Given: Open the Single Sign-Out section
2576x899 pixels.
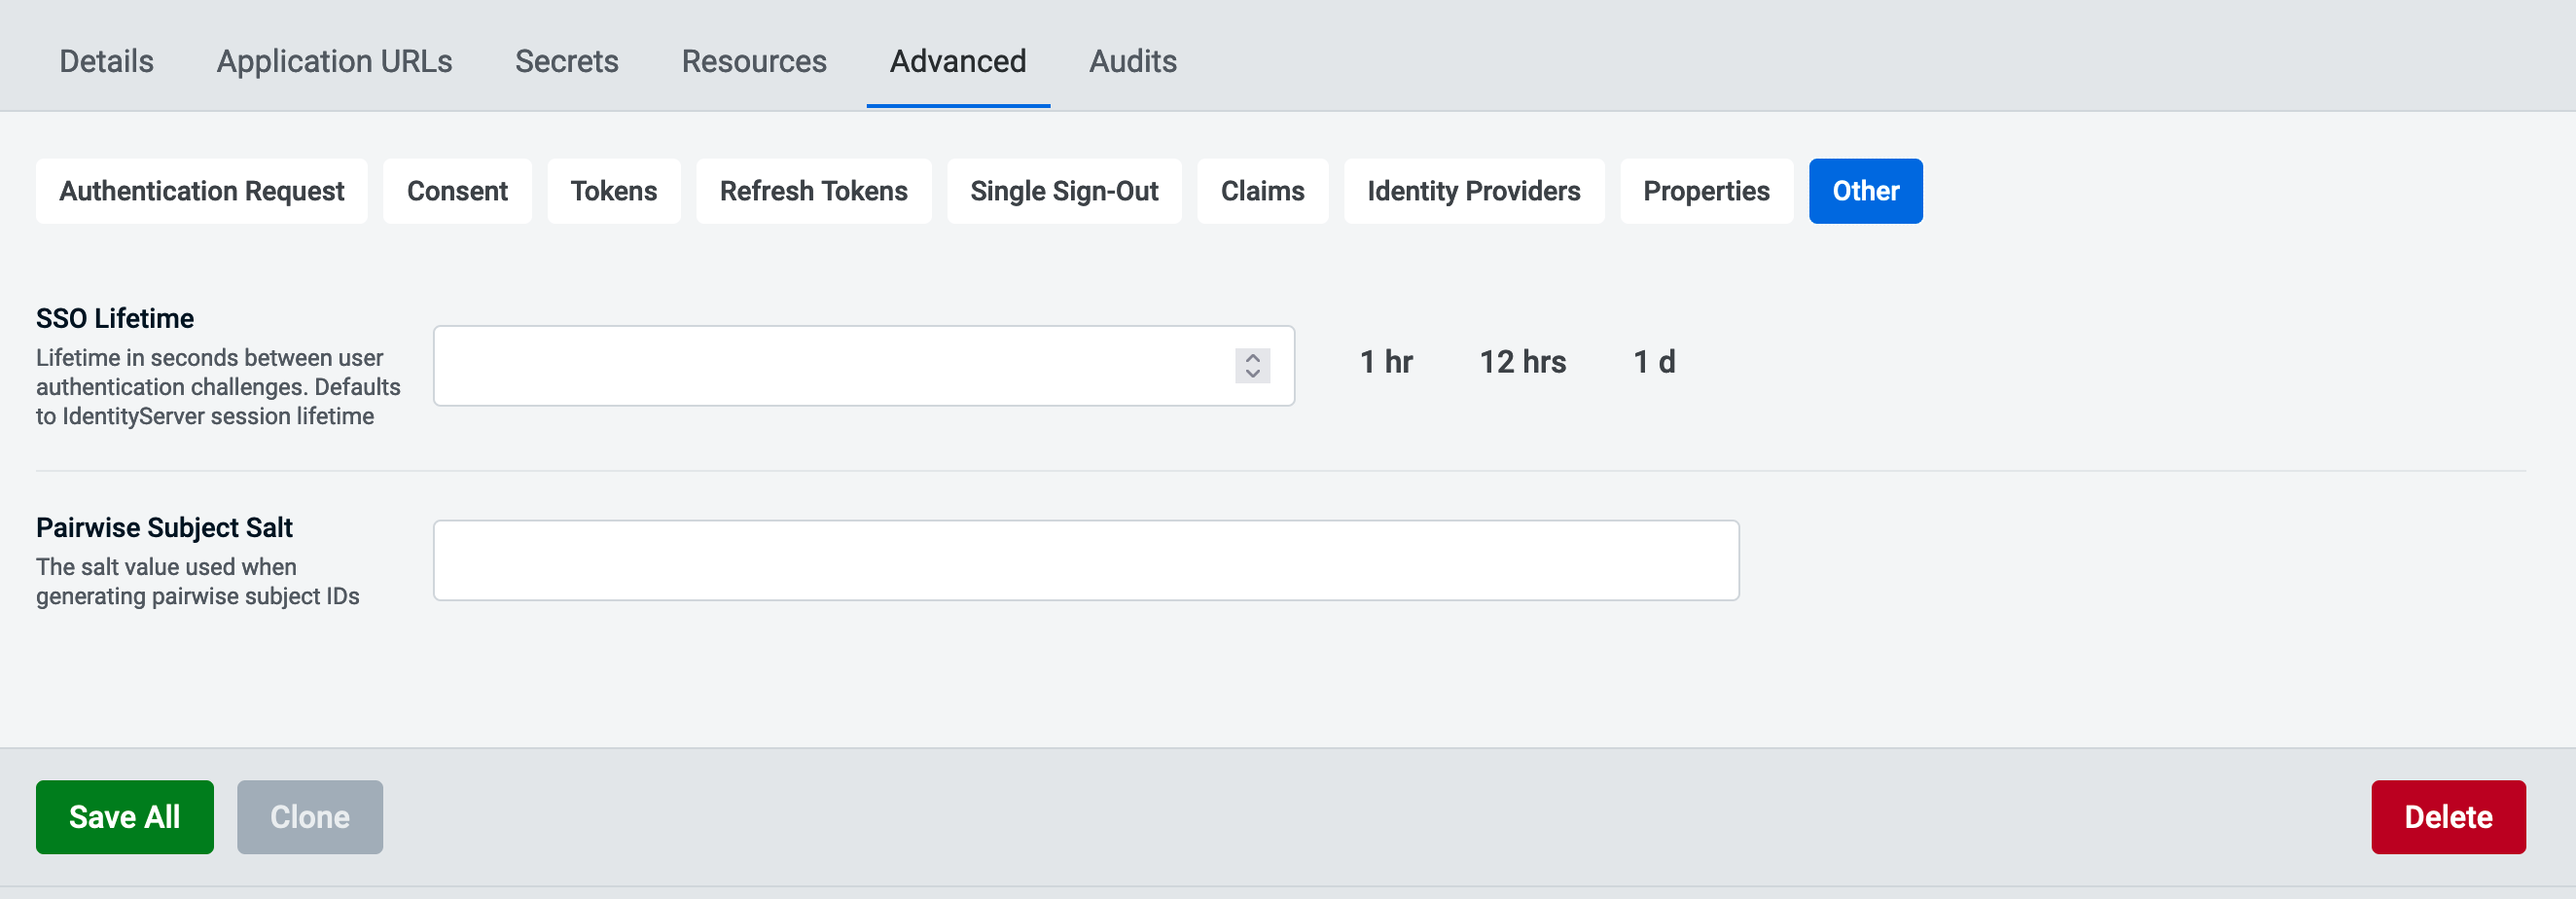Looking at the screenshot, I should point(1064,191).
